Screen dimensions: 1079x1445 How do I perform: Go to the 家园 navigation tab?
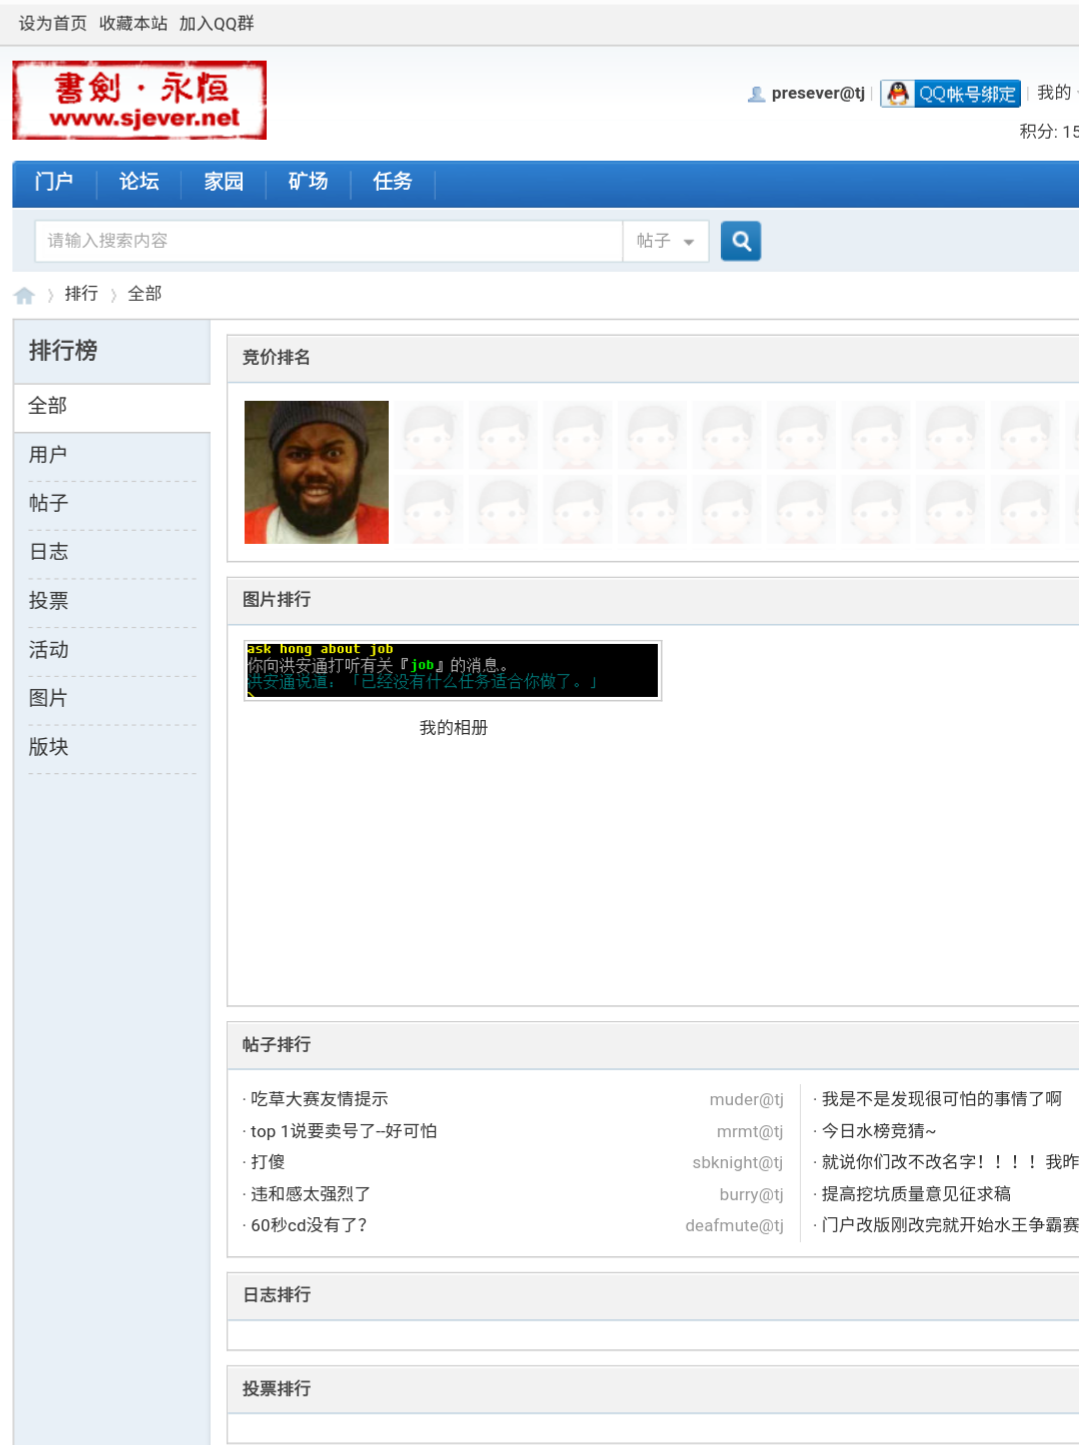224,182
